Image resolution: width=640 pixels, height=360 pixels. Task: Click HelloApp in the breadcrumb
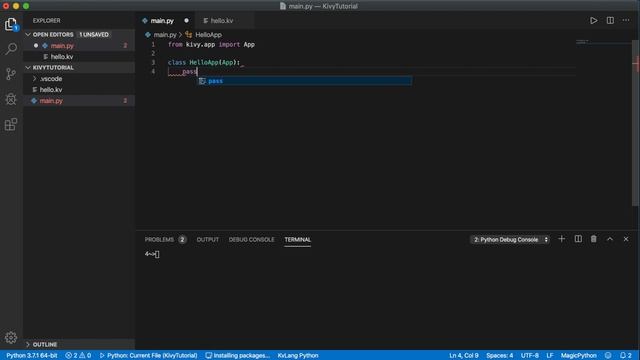208,35
